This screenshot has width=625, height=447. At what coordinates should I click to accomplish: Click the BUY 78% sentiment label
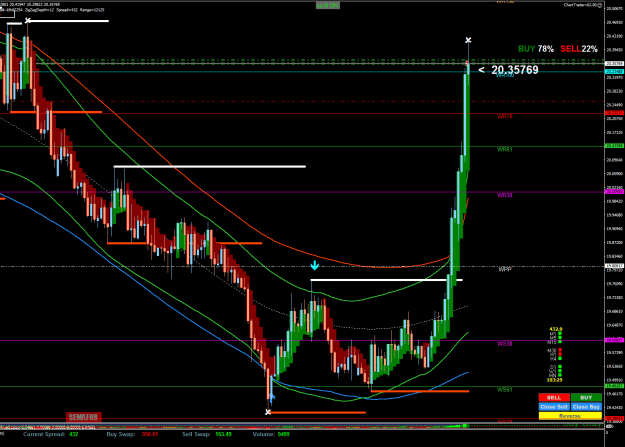536,49
